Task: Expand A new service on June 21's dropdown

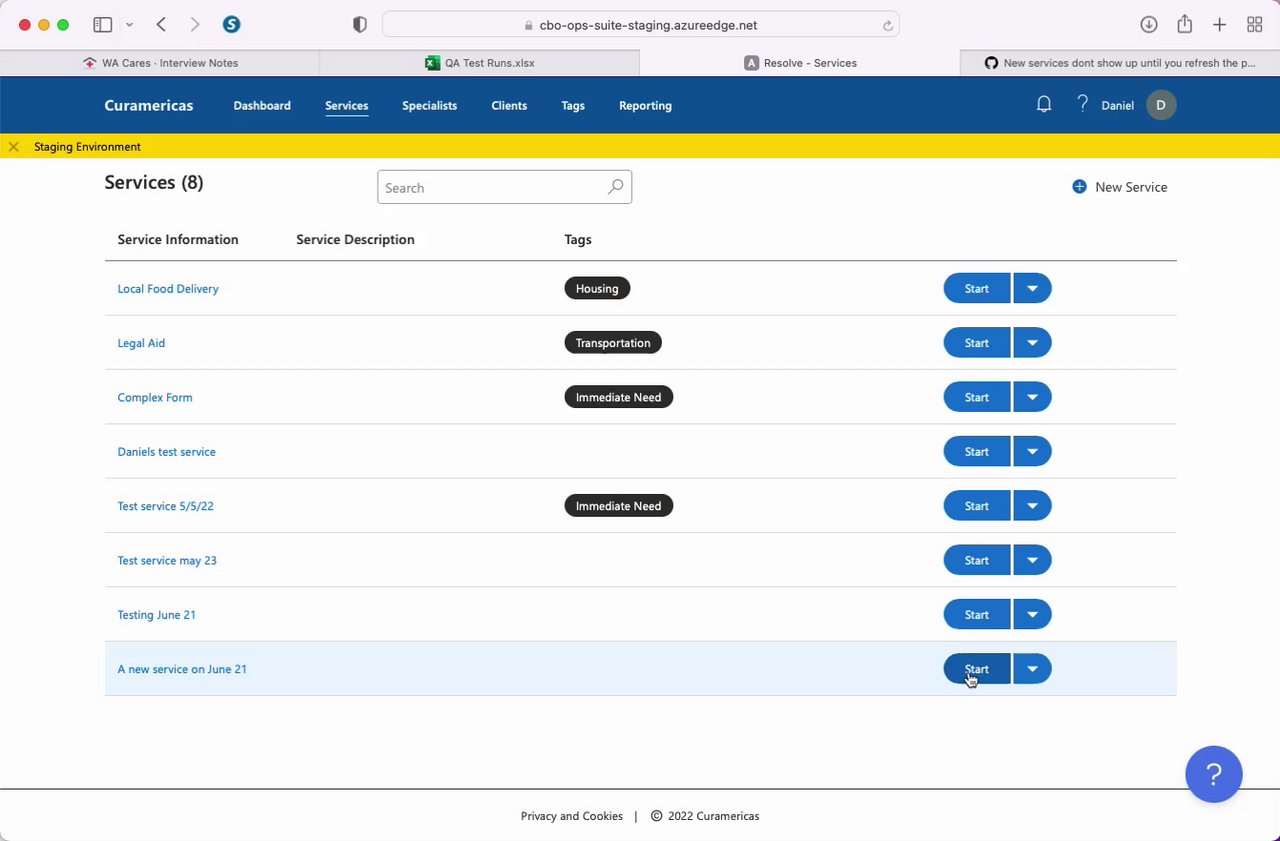Action: (1032, 669)
